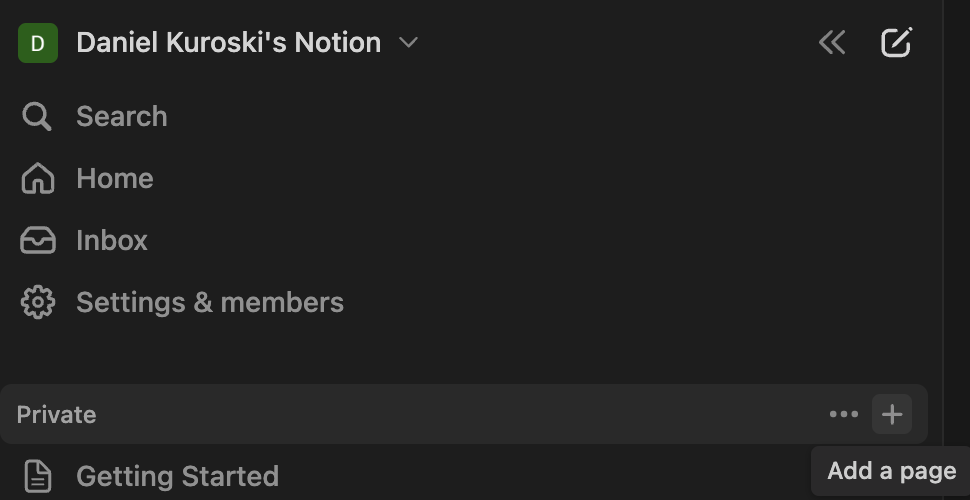The image size is (970, 500).
Task: Click the Settings gear icon
Action: (37, 303)
